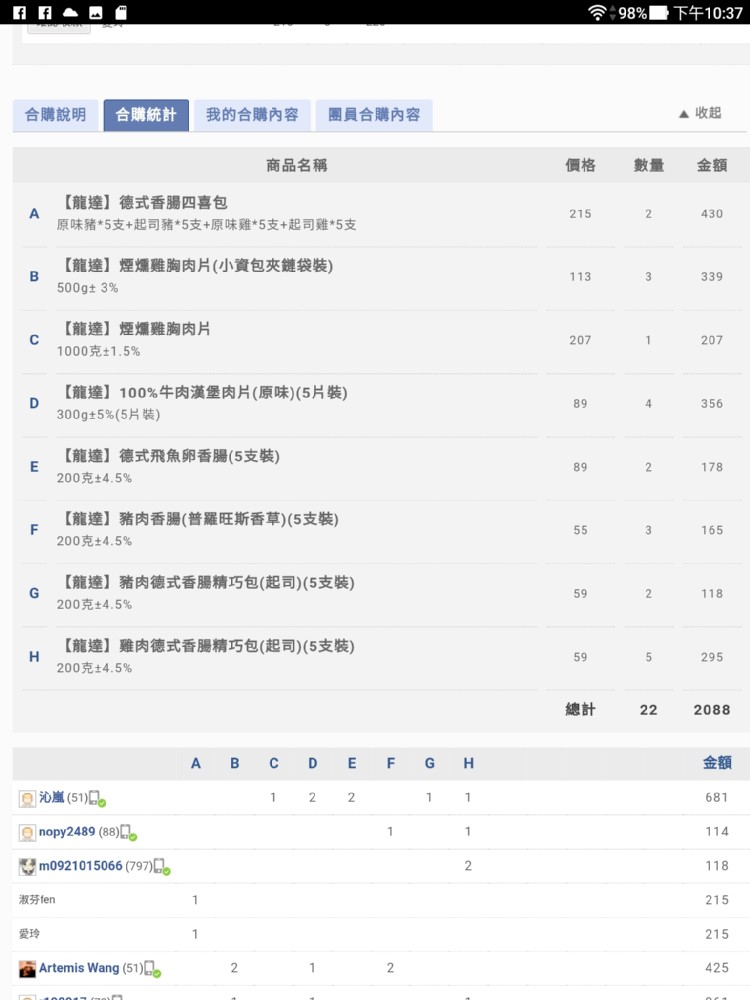Select product 煙燻雞胸肉片(小資包夾鏈袋裝) title
The width and height of the screenshot is (750, 1000).
click(x=196, y=265)
